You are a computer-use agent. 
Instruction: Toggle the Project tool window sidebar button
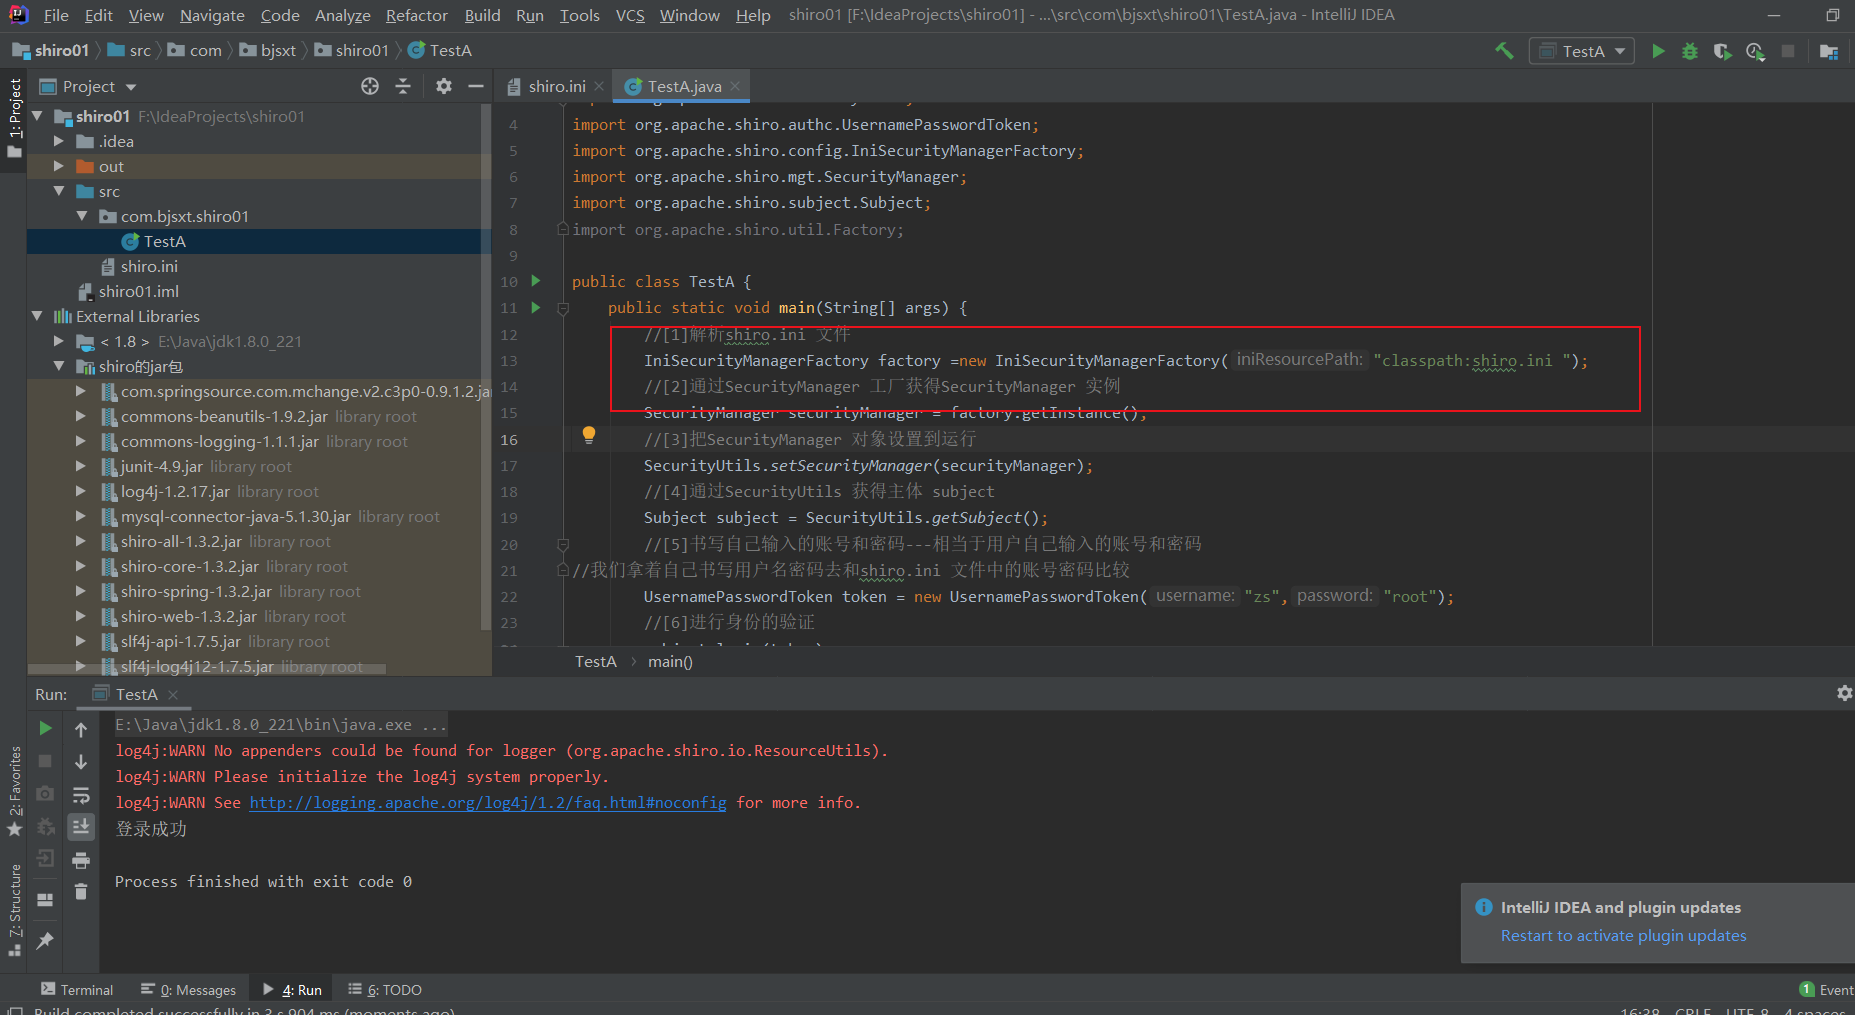pos(14,118)
